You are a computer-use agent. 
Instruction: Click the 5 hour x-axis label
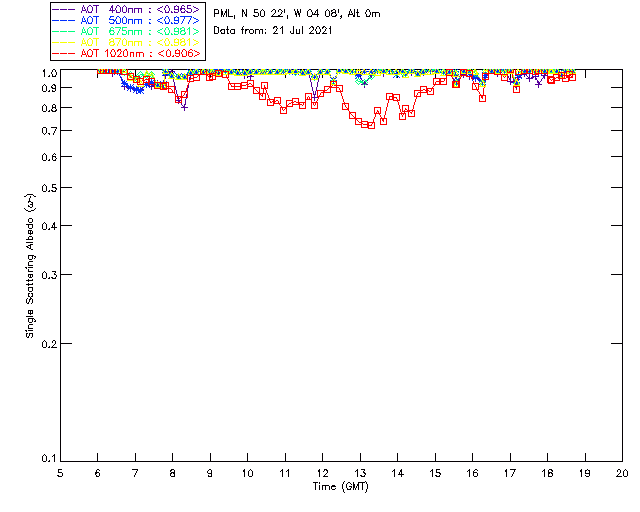click(x=60, y=473)
